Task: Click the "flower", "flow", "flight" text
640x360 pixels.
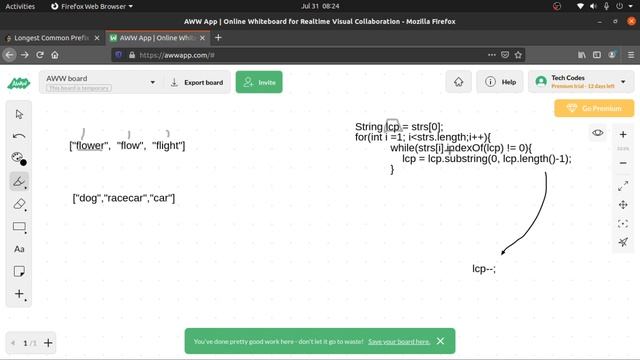Action: coord(127,145)
